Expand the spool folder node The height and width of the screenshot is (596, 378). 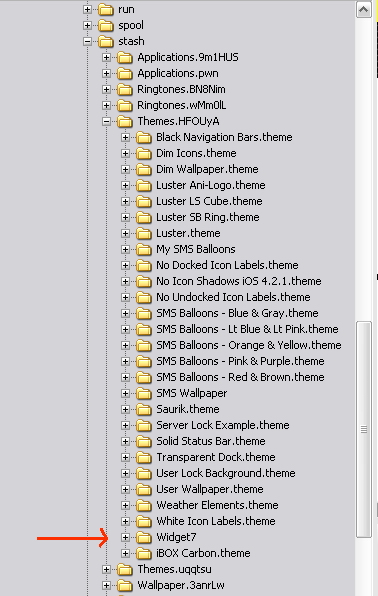click(x=87, y=25)
